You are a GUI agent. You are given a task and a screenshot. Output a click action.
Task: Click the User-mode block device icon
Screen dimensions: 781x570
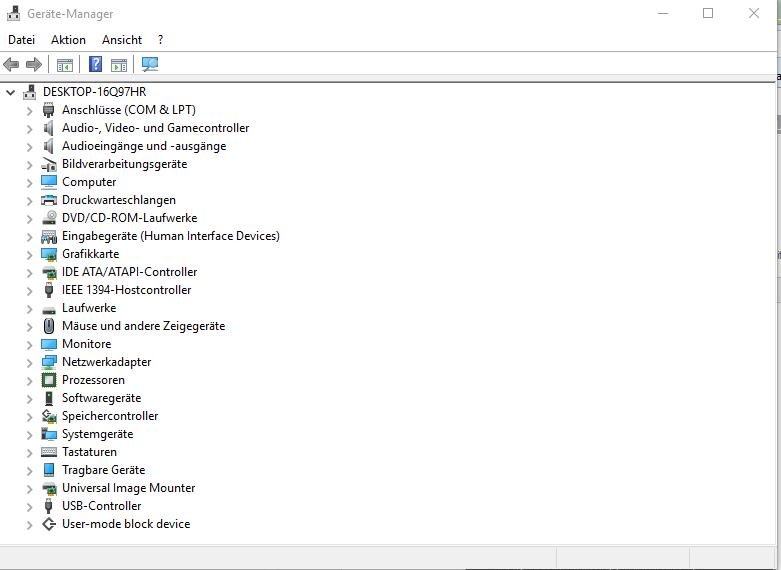tap(48, 524)
